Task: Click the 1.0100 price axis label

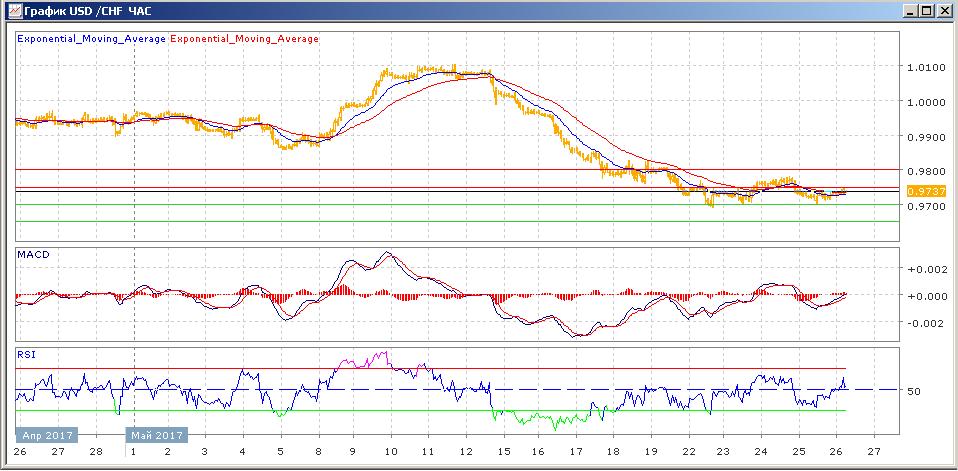Action: point(923,68)
